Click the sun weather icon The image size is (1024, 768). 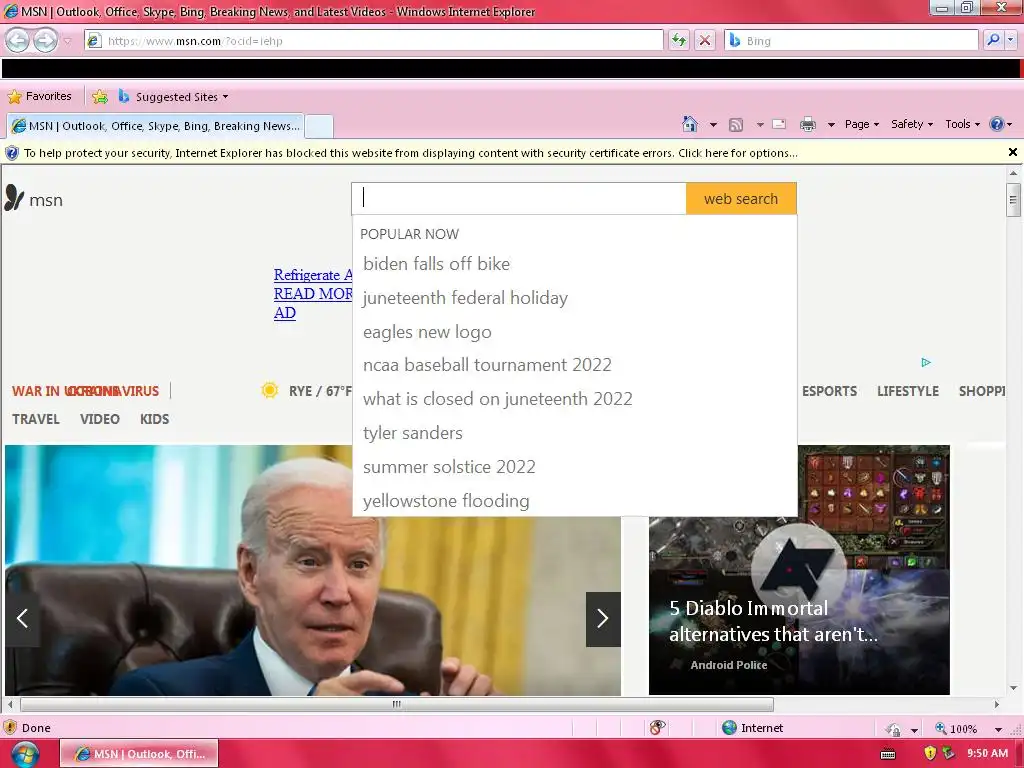click(x=269, y=390)
